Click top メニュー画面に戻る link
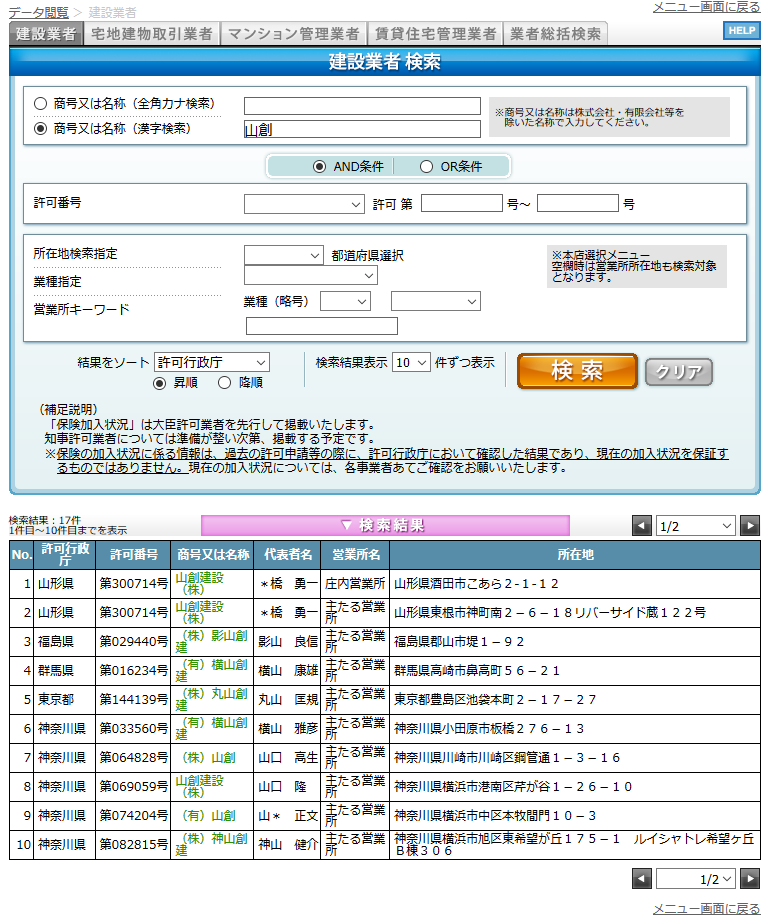780x923 pixels. (706, 7)
